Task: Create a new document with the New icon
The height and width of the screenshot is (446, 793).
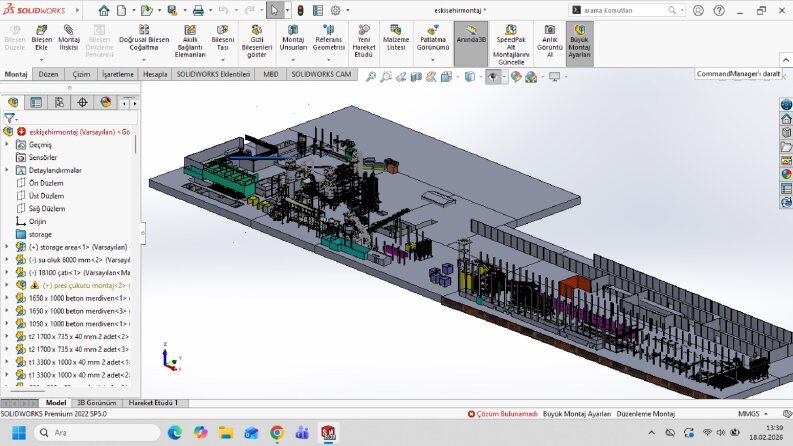Action: click(121, 10)
